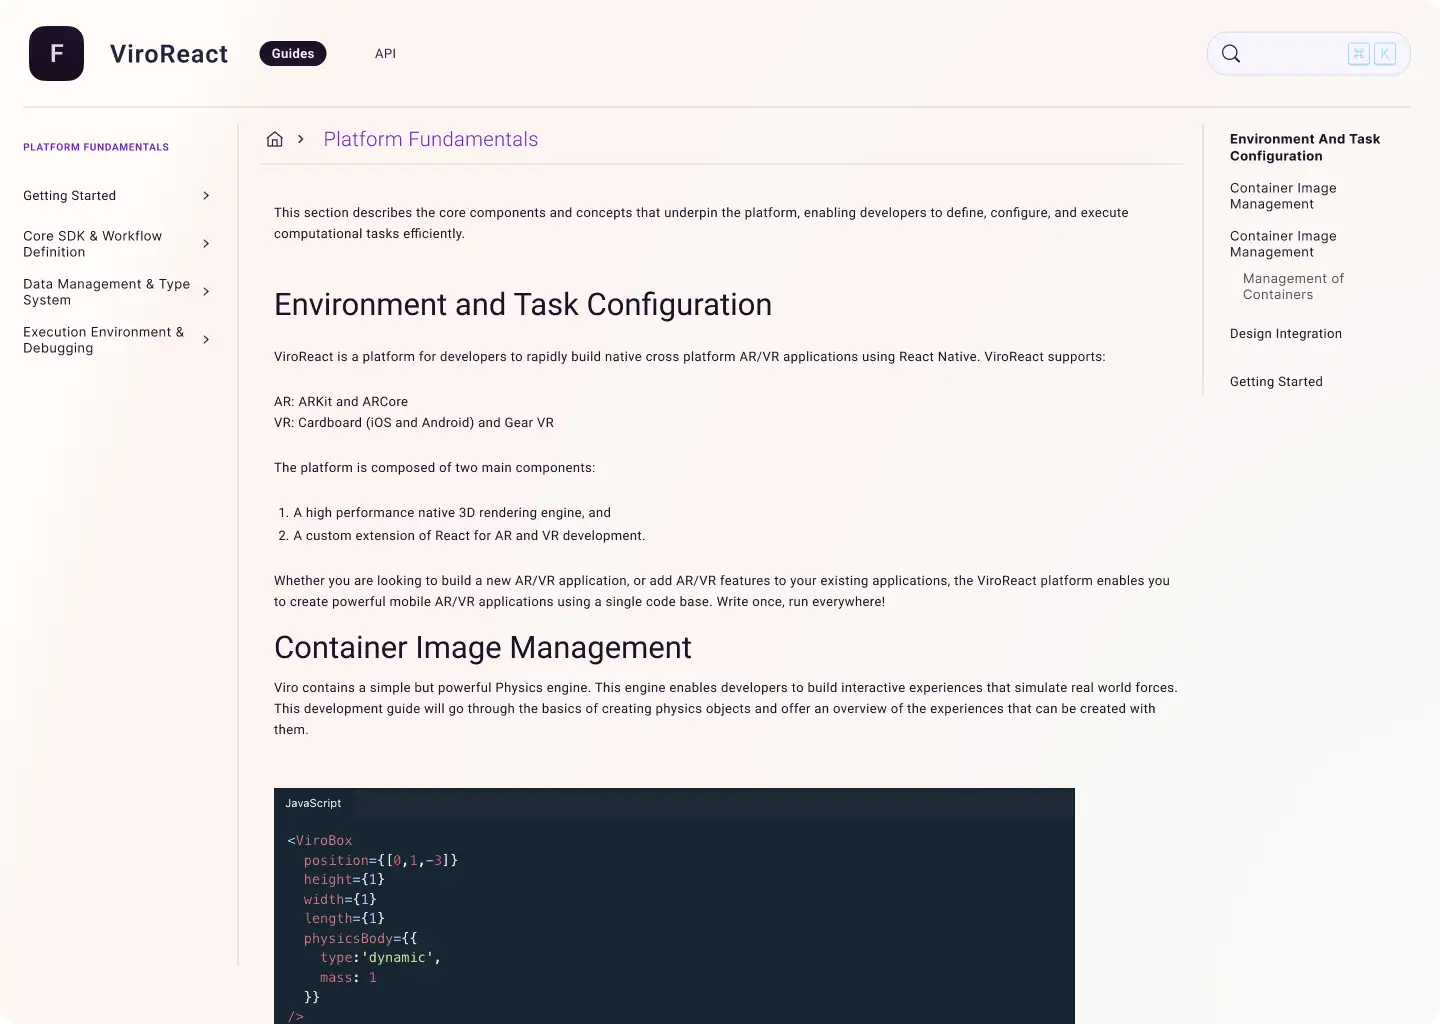Click PLATFORM FUNDAMENTALS sidebar section label
This screenshot has width=1440, height=1024.
tap(96, 147)
